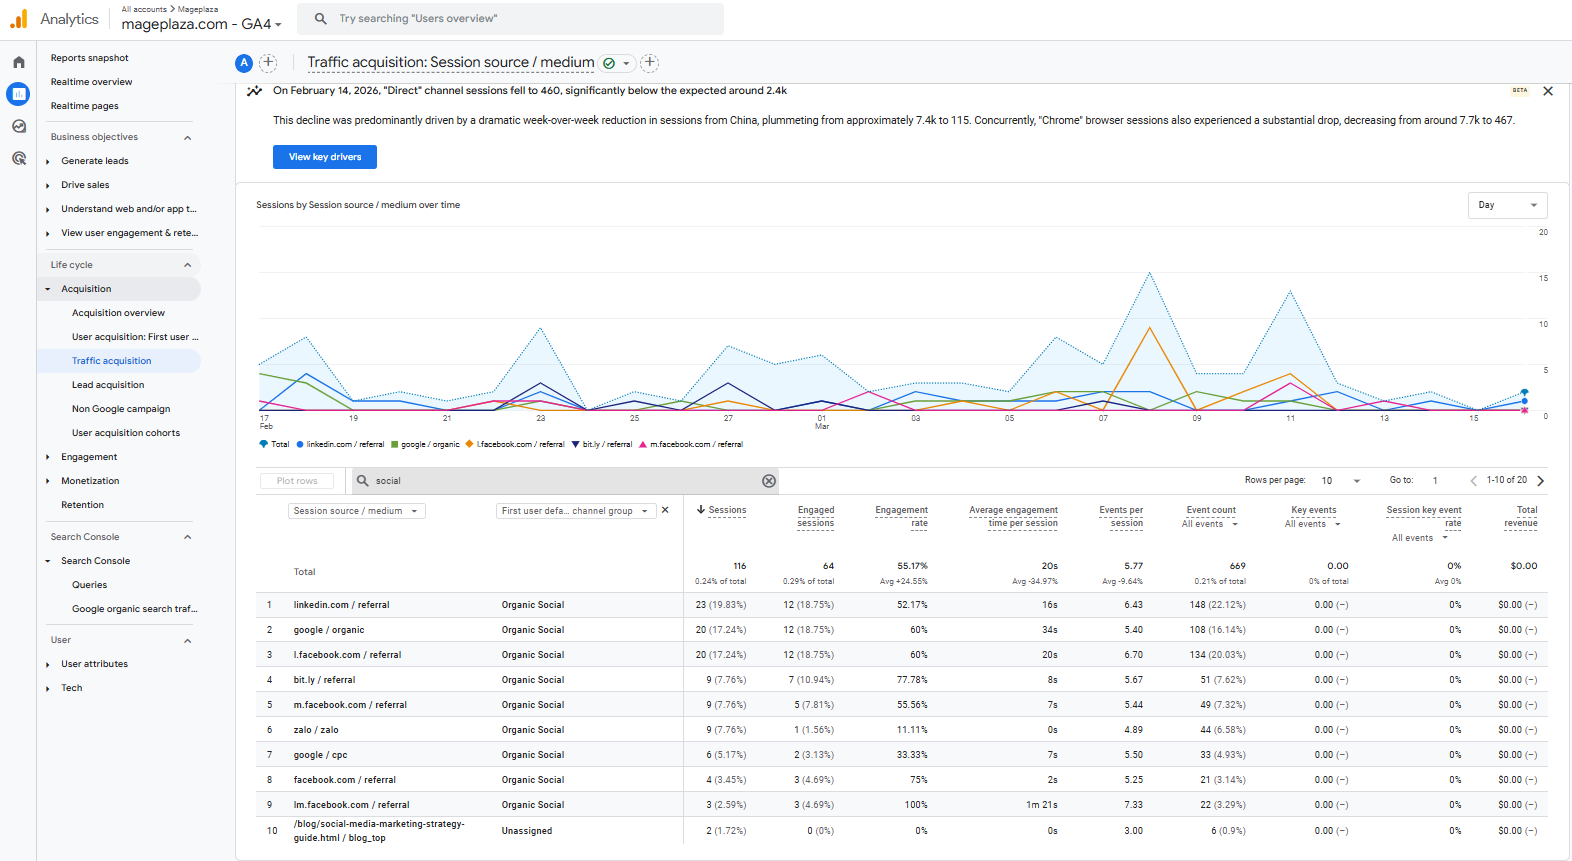Image resolution: width=1572 pixels, height=861 pixels.
Task: Open the Day granularity dropdown
Action: click(1507, 205)
